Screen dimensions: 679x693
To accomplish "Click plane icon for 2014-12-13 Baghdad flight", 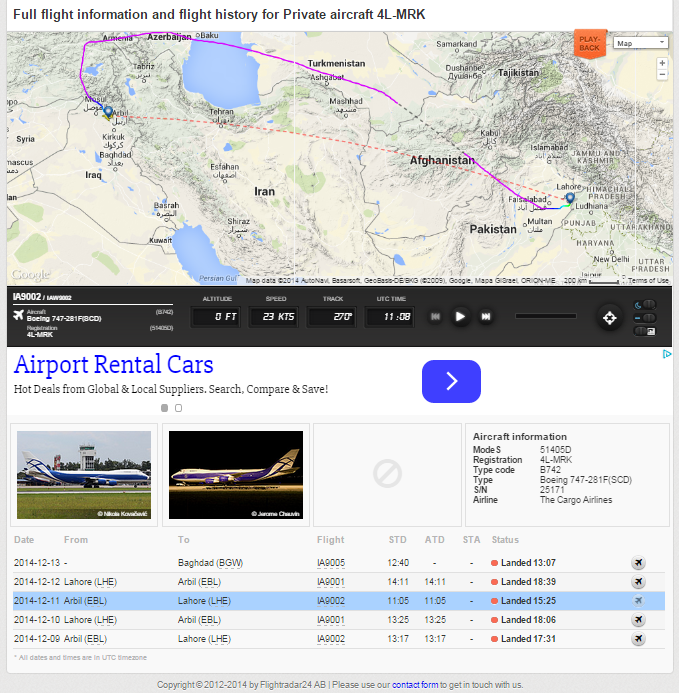I will pos(638,563).
